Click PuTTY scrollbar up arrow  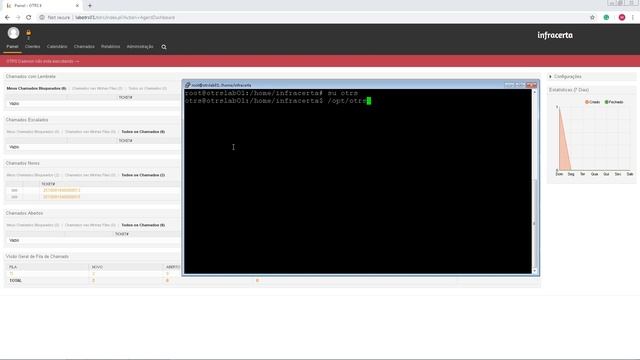click(534, 92)
